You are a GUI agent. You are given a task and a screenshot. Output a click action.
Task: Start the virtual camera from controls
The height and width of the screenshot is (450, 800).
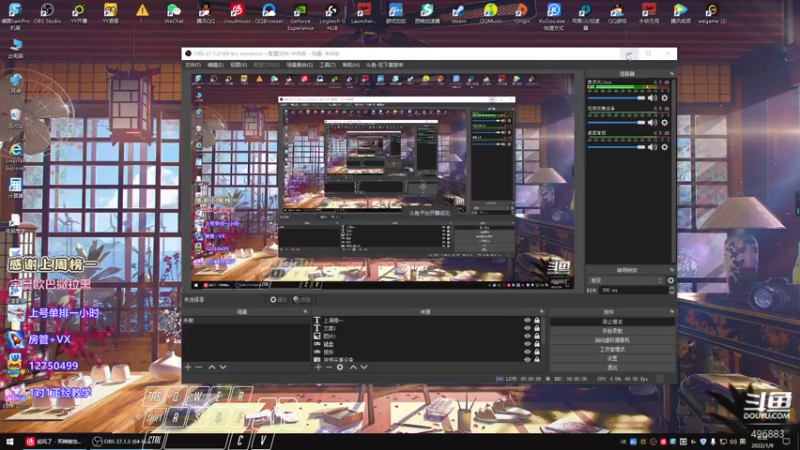tap(612, 340)
